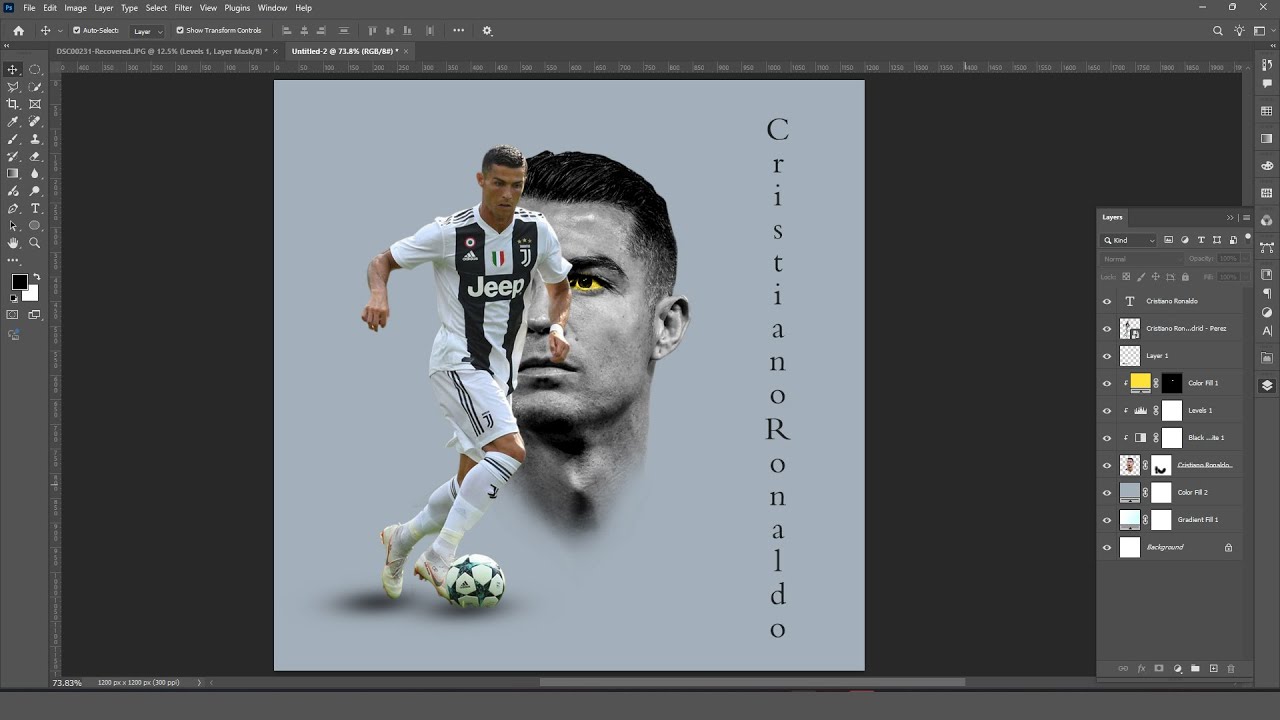Click the yellow Color Fill 1 thumbnail

click(x=1140, y=382)
